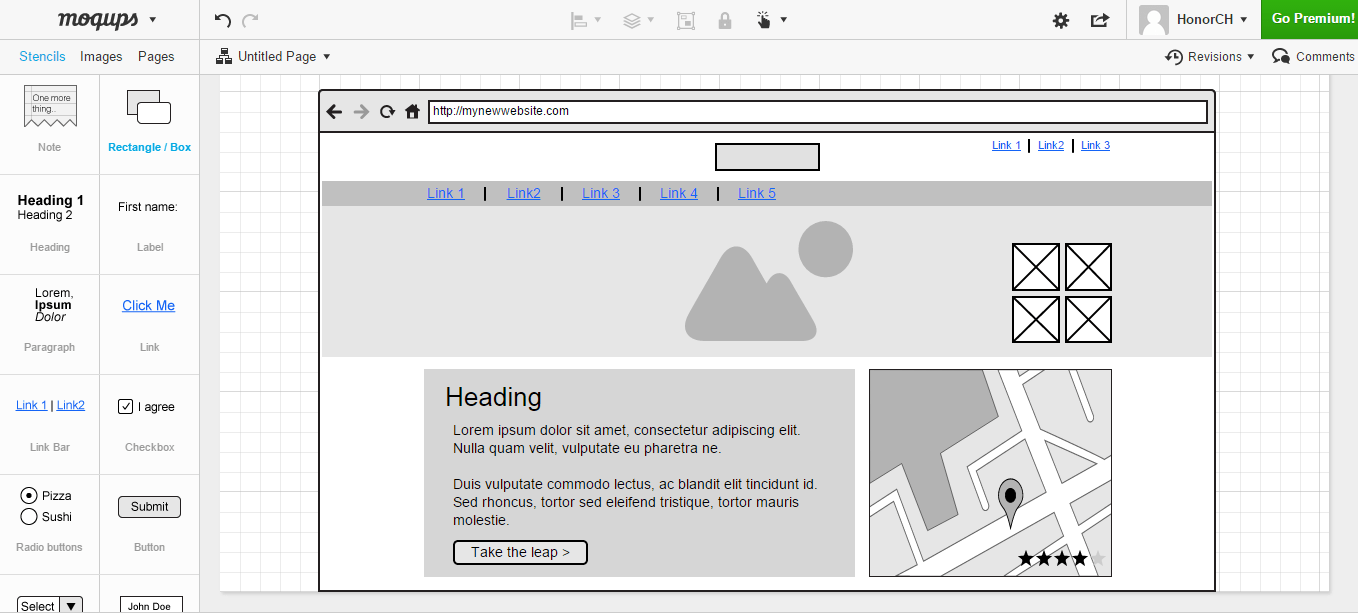Click Link 1 in the gray navigation bar
This screenshot has width=1358, height=613.
click(446, 193)
